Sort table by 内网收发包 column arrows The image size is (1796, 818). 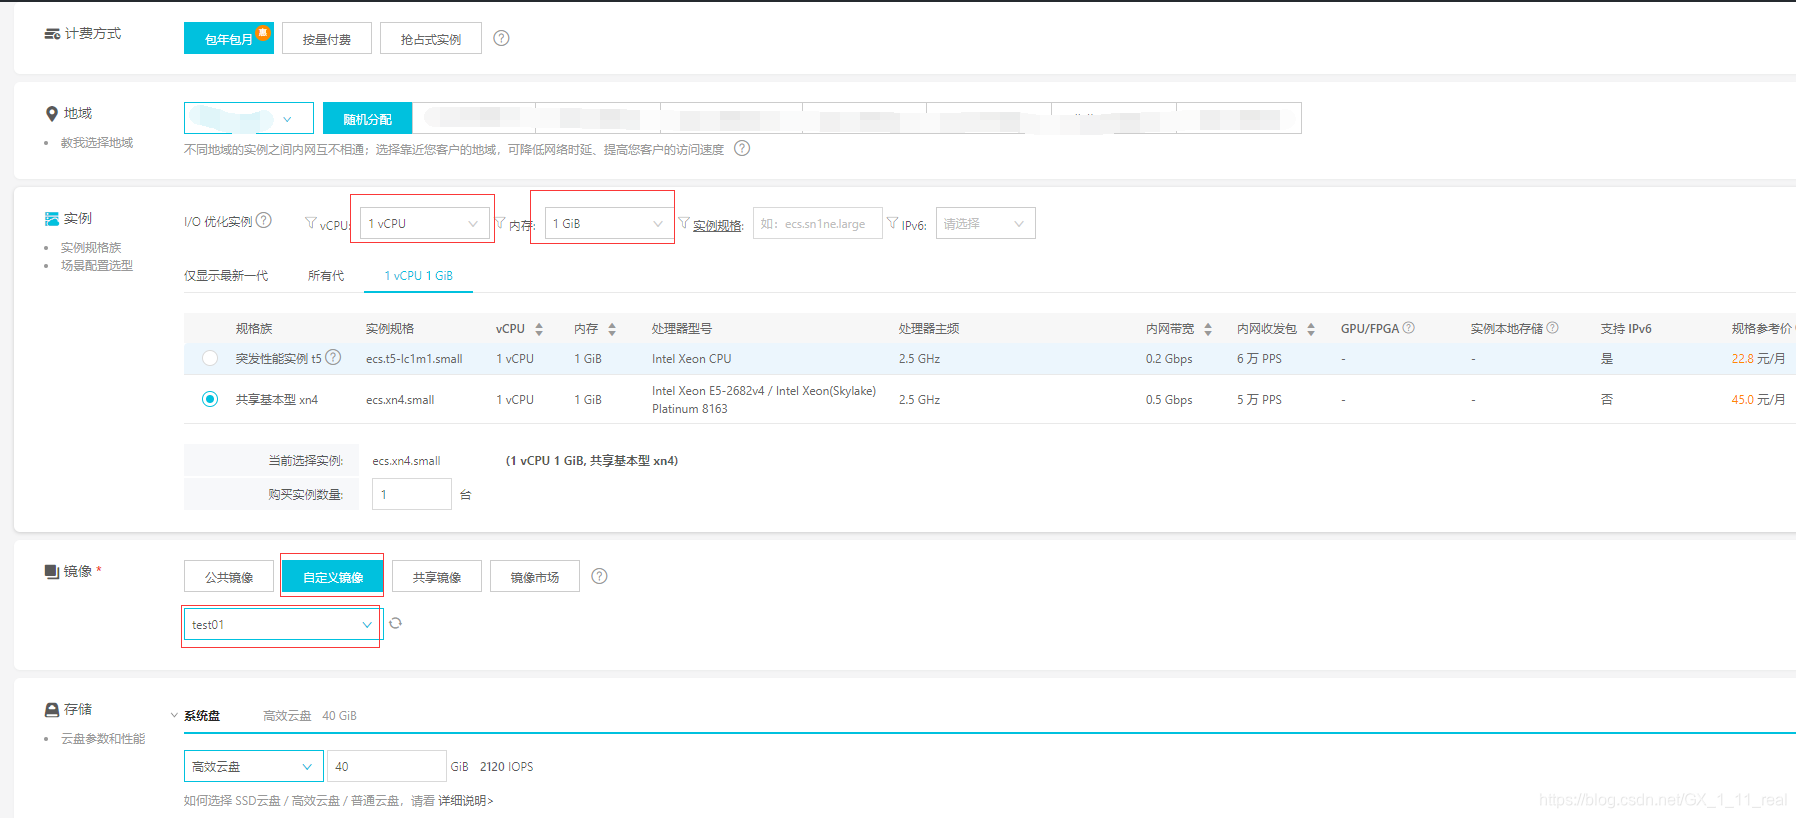click(1311, 329)
